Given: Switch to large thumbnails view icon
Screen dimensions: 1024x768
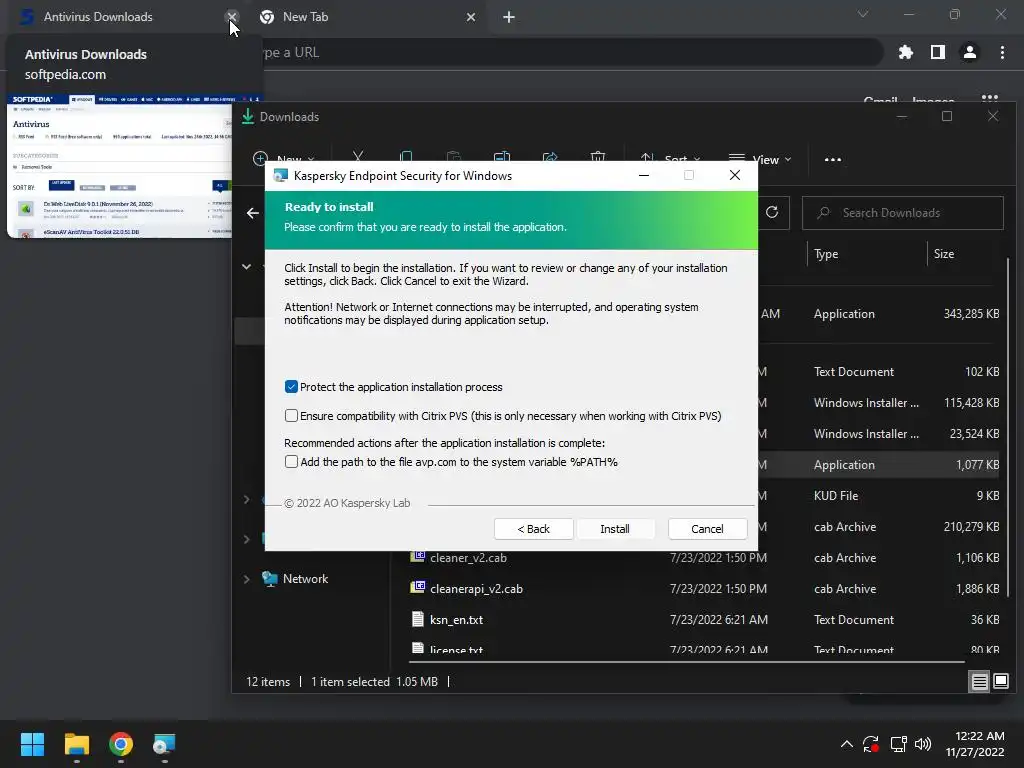Looking at the screenshot, I should coord(1000,682).
